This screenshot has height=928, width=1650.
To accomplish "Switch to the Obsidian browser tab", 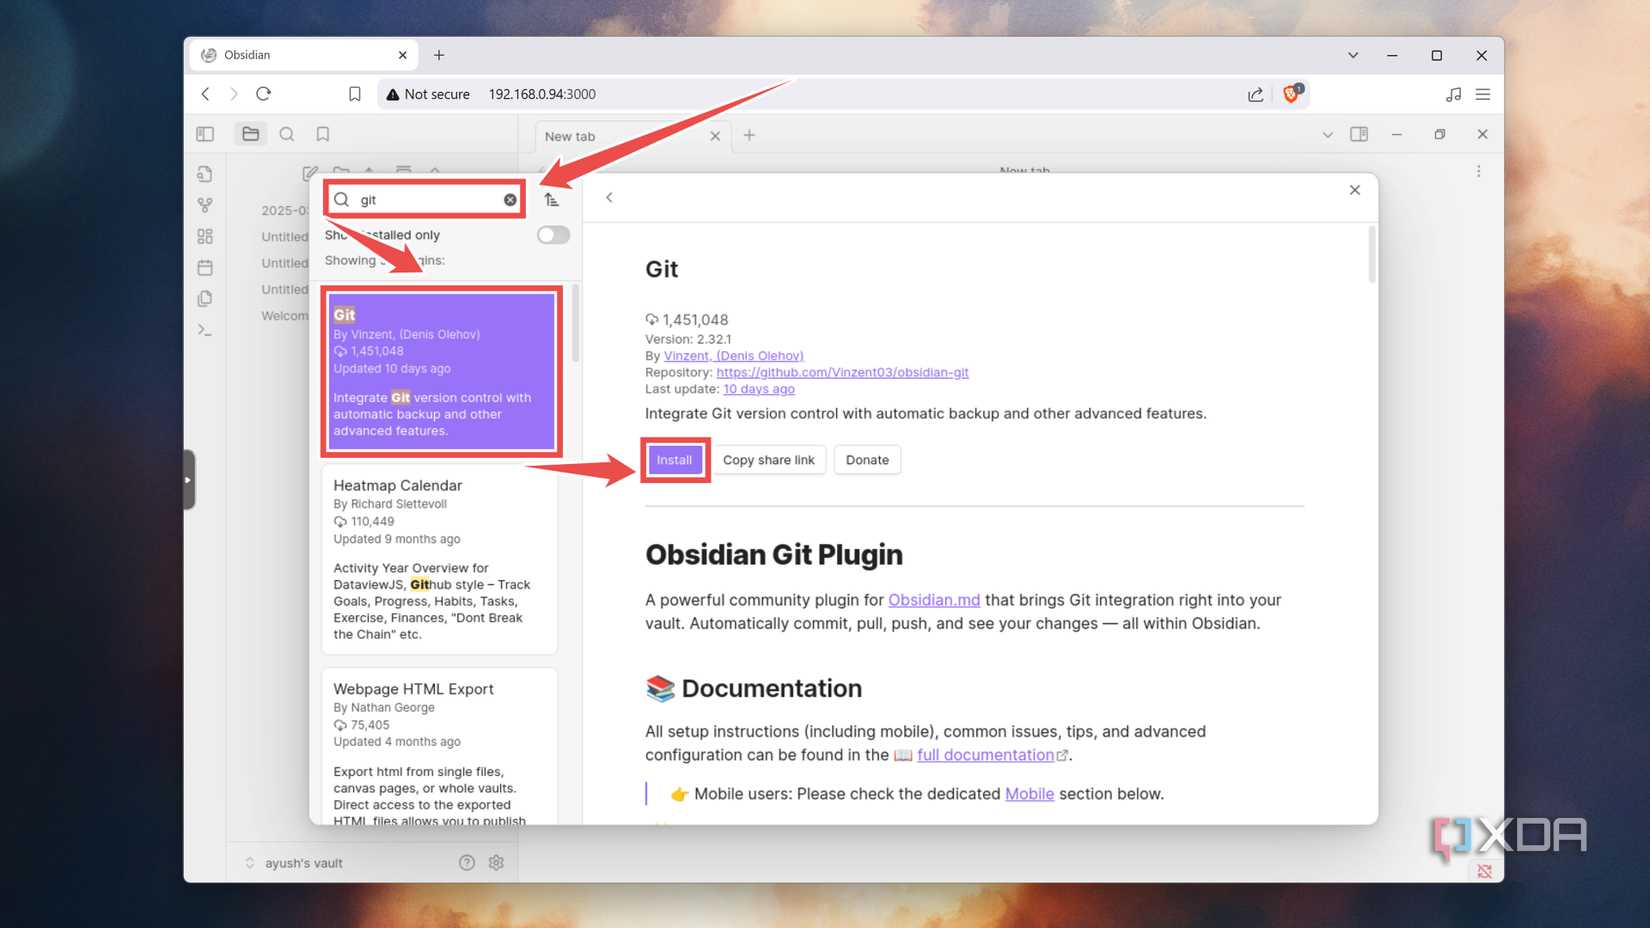I will point(305,55).
